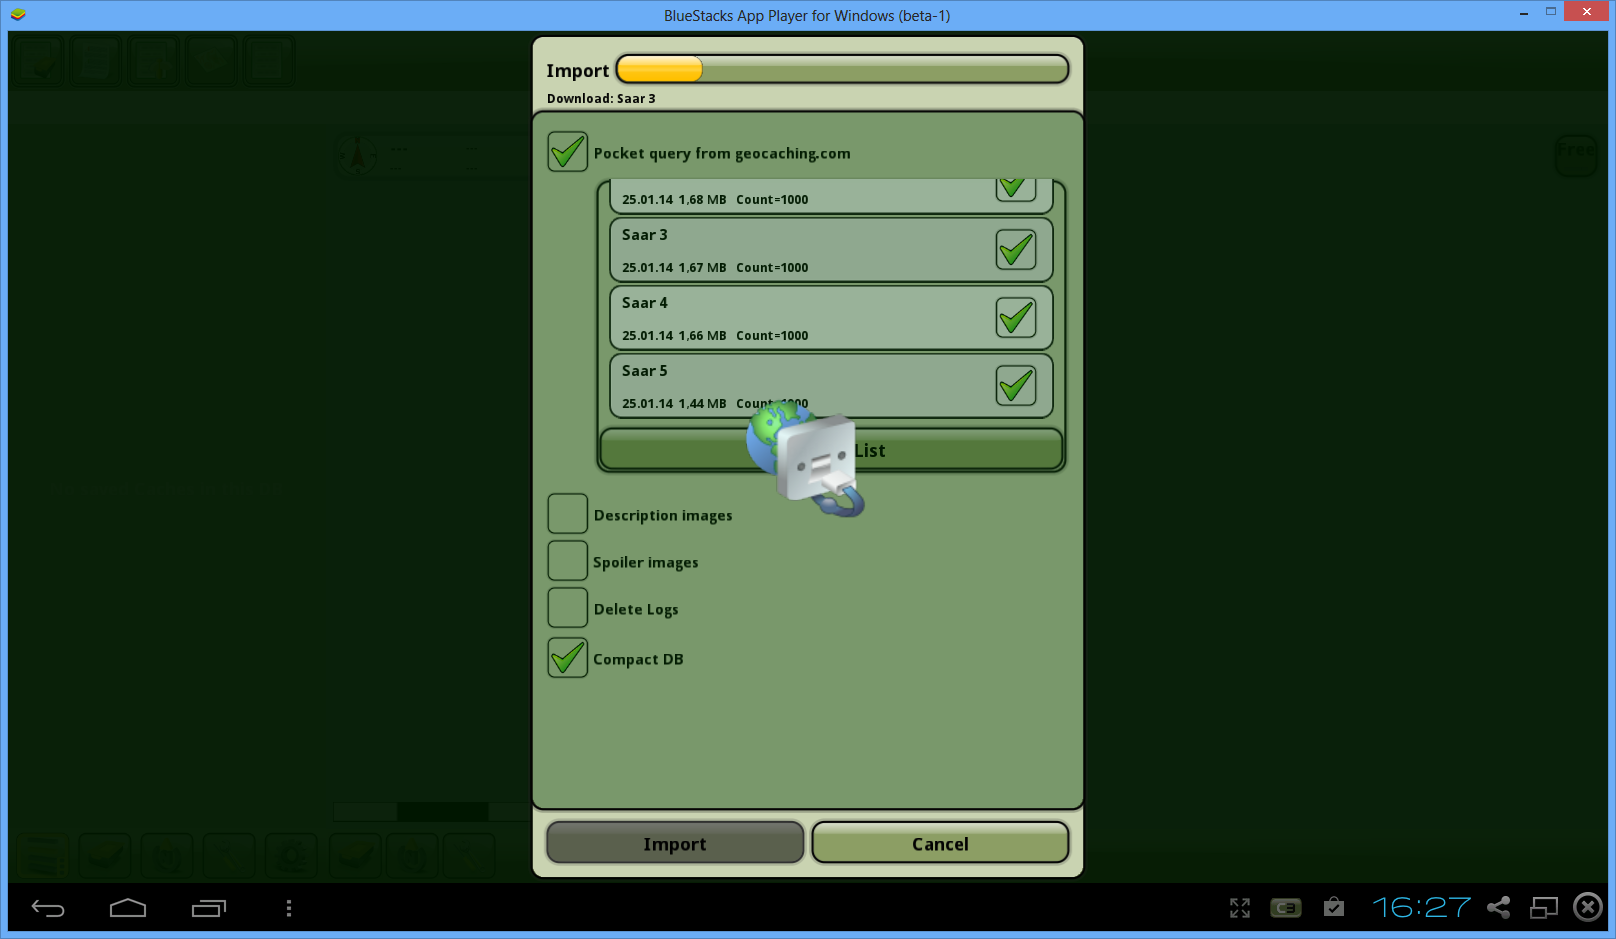Click the BlueStacks keyboard mapping icon
The height and width of the screenshot is (939, 1616).
pyautogui.click(x=1286, y=908)
